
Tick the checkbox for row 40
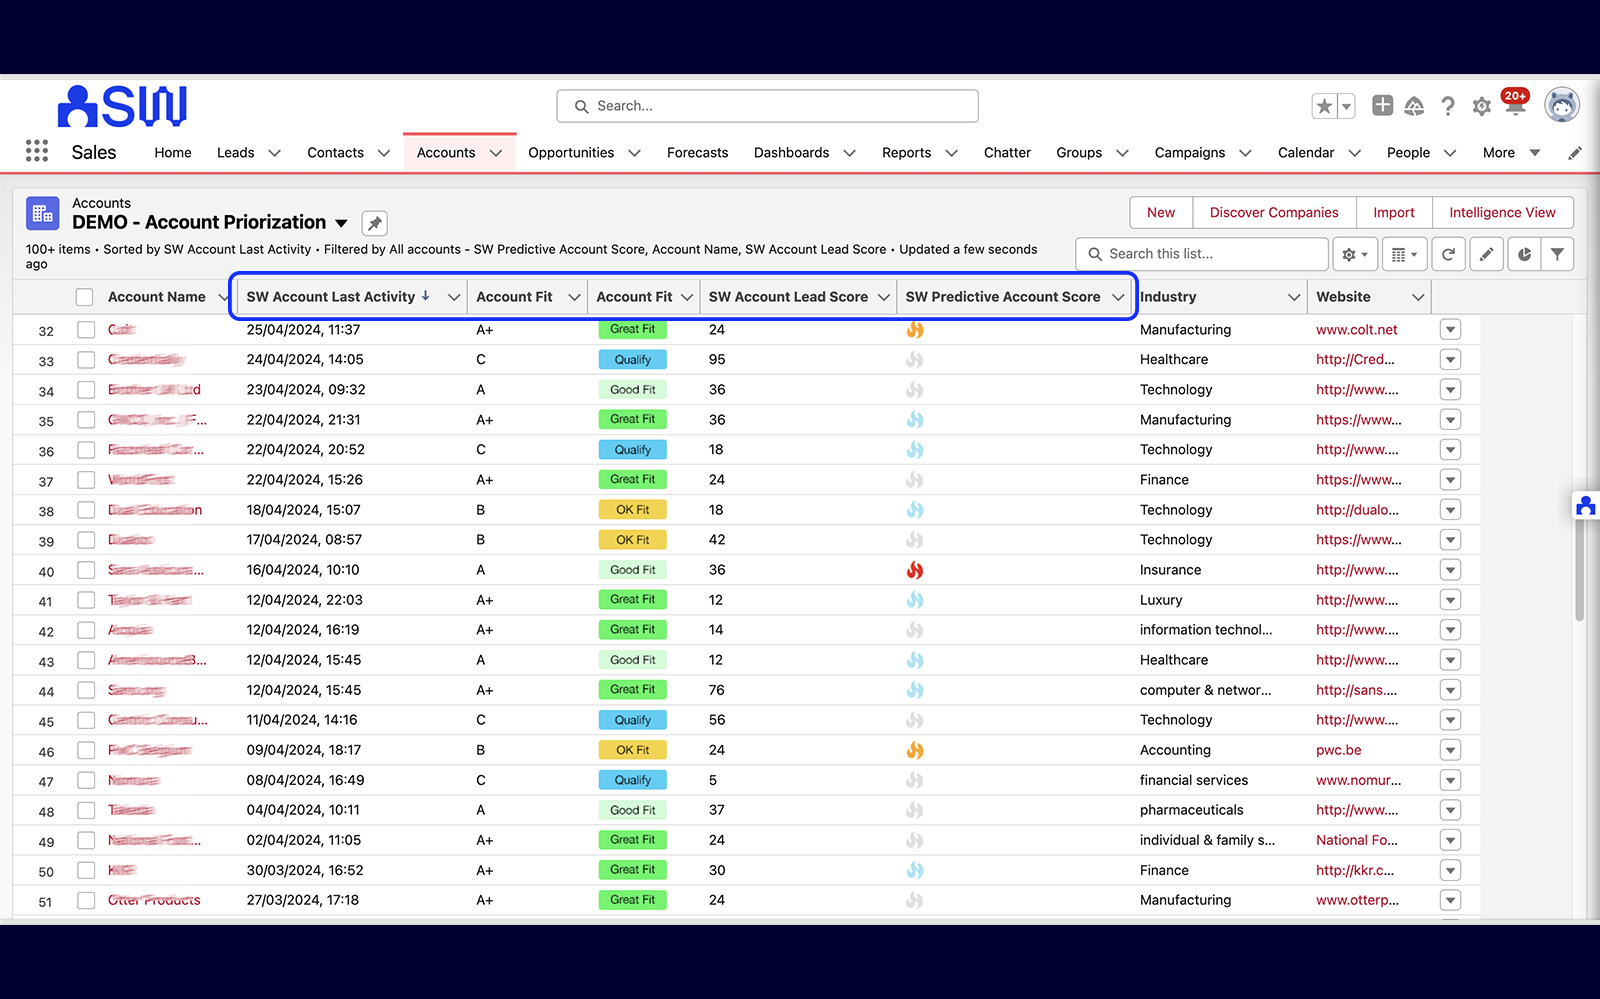pos(86,570)
